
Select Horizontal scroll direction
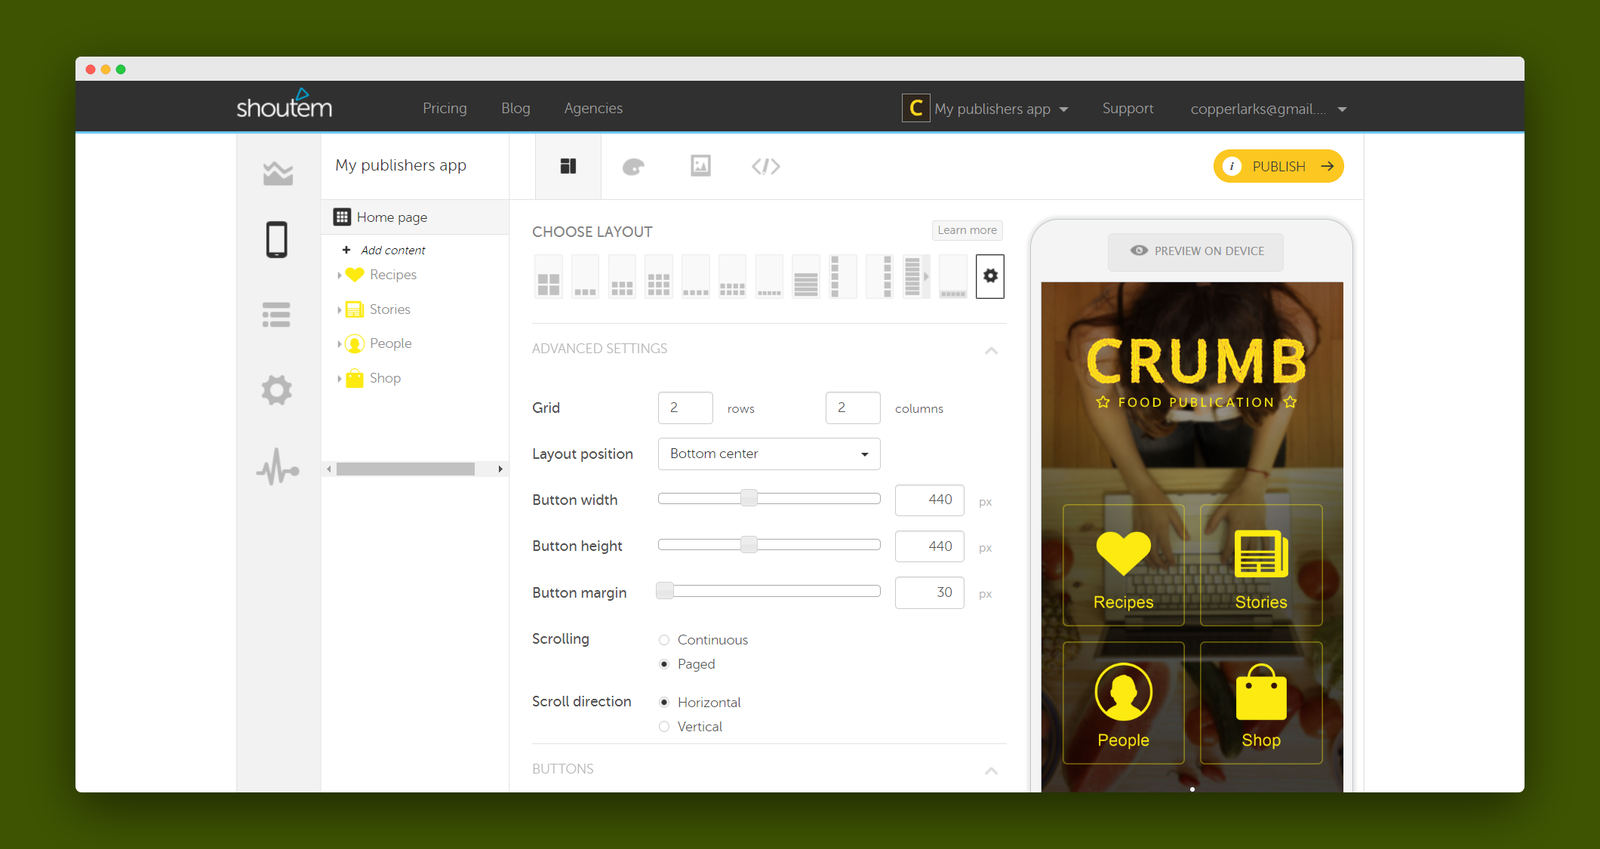click(664, 702)
